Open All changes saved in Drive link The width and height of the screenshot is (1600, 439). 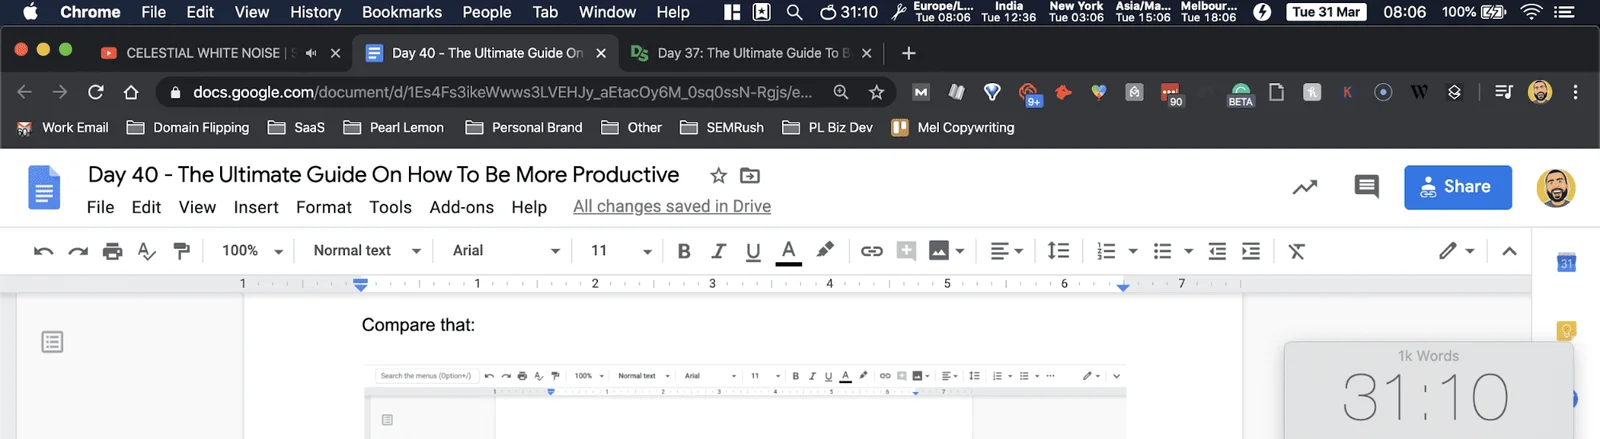click(x=672, y=206)
